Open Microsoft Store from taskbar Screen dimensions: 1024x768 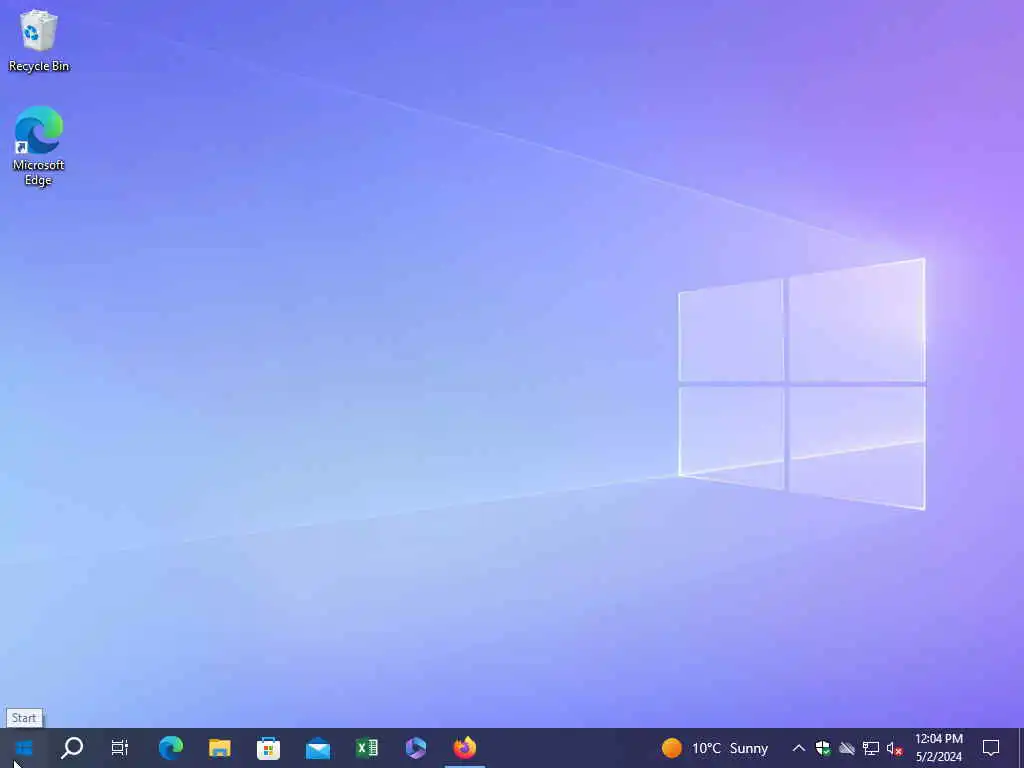coord(268,748)
